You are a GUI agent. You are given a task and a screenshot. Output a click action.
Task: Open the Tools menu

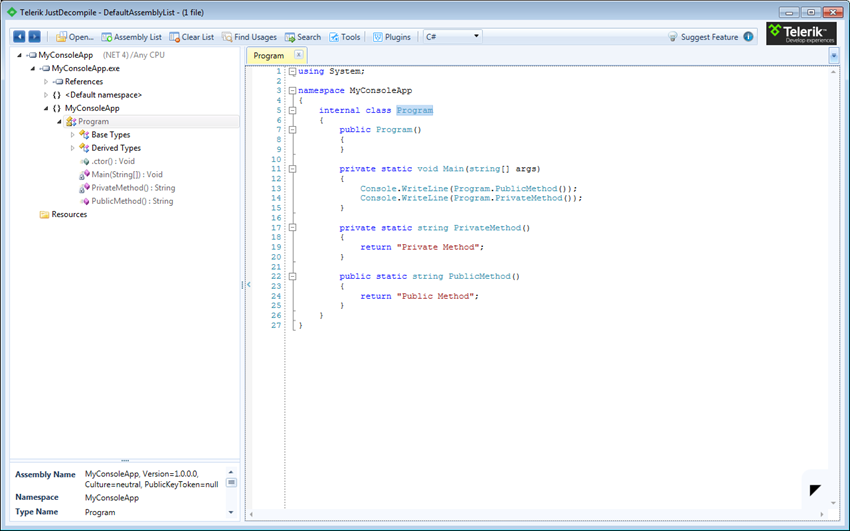[x=344, y=37]
